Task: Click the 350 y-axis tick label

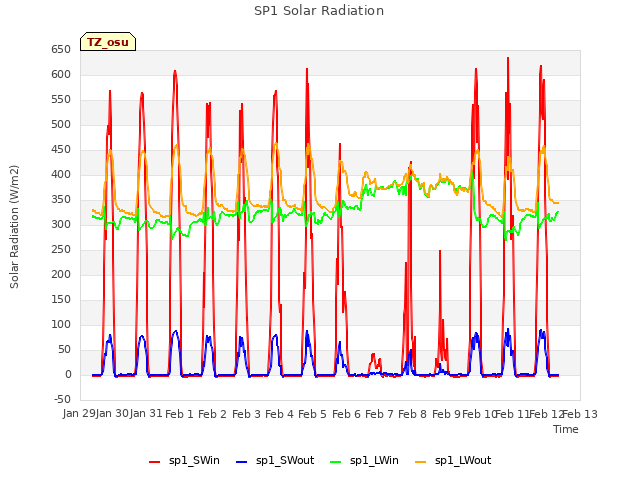Action: [x=61, y=200]
